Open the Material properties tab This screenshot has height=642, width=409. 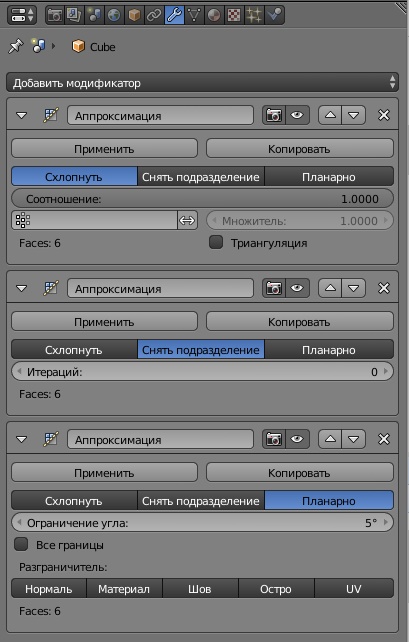pyautogui.click(x=214, y=15)
